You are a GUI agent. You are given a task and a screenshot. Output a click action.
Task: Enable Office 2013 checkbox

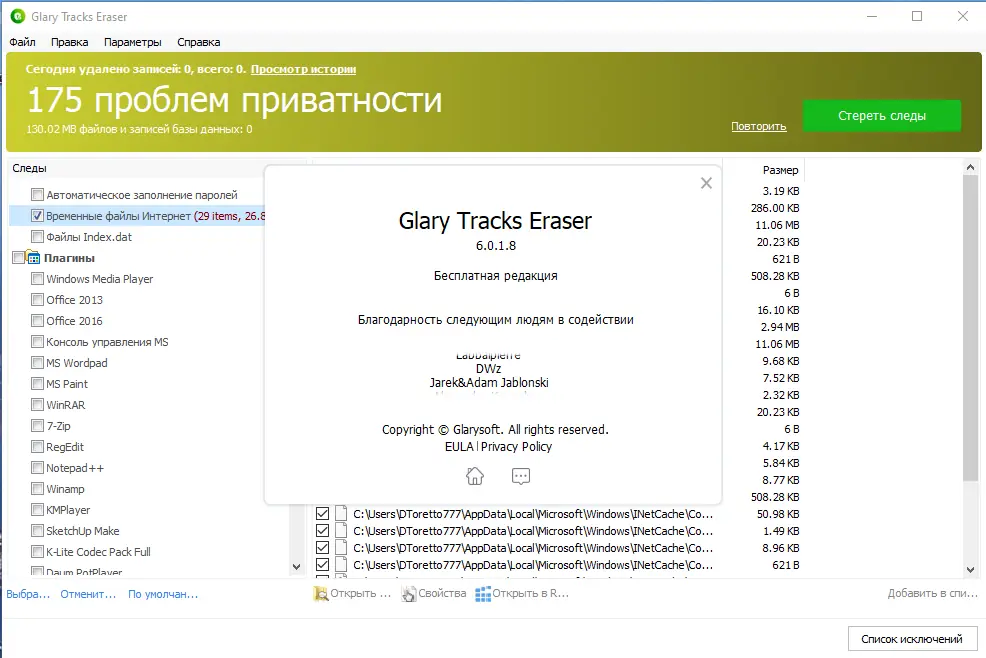pyautogui.click(x=37, y=299)
